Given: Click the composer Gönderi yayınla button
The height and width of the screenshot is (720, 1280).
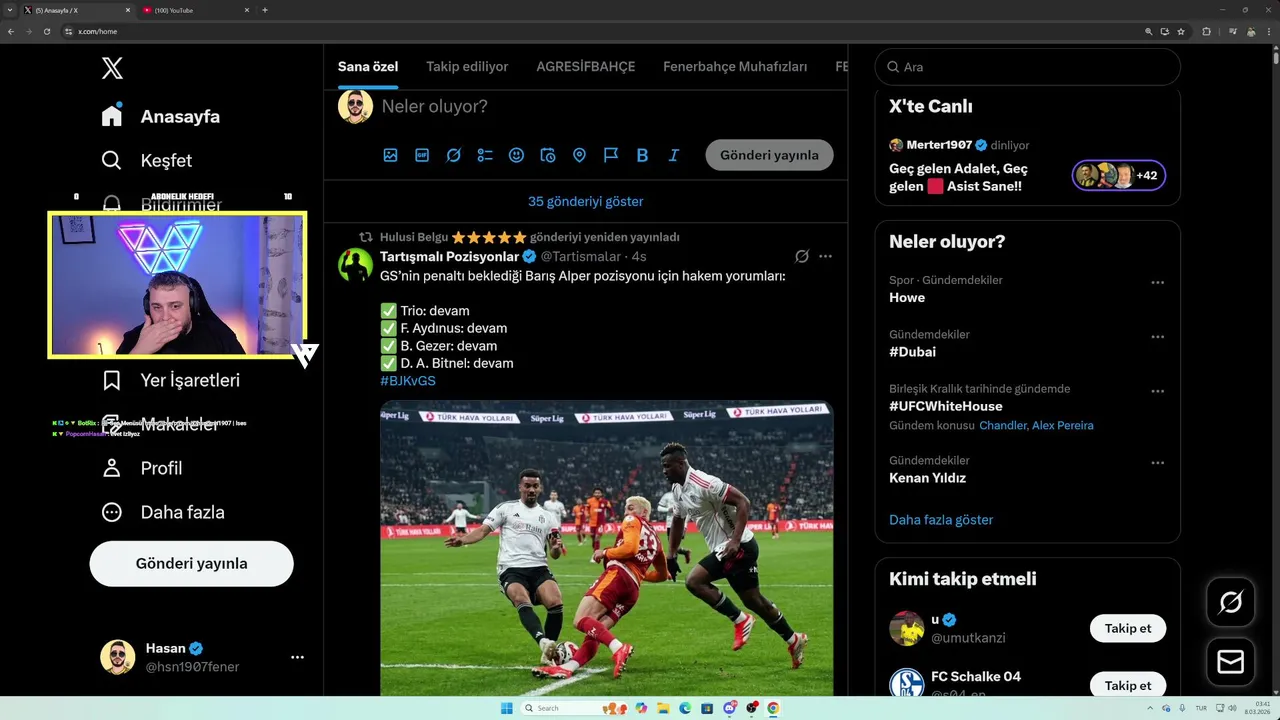Looking at the screenshot, I should pos(769,155).
